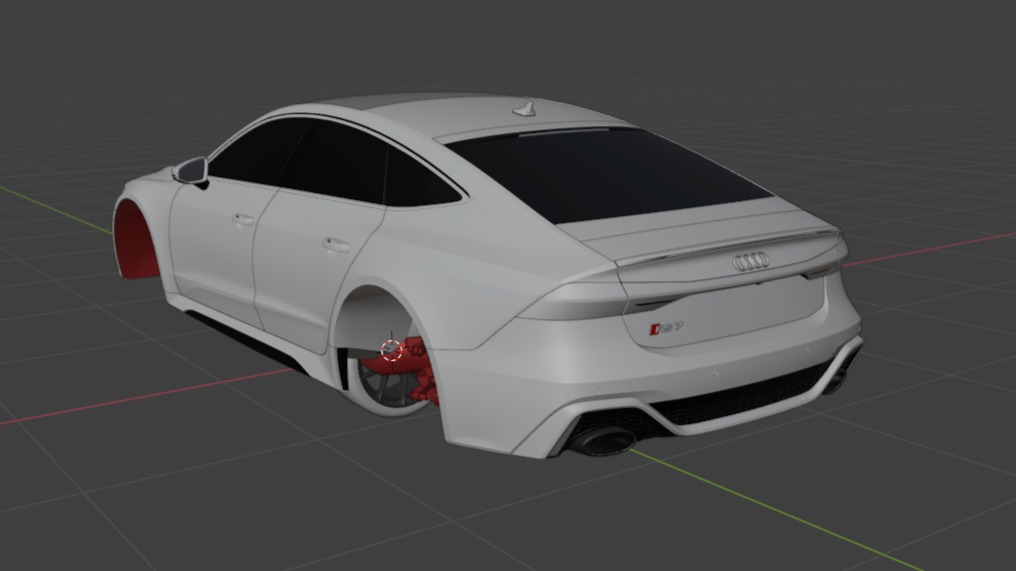This screenshot has height=571, width=1016.
Task: Select the rear door handle
Action: point(336,245)
